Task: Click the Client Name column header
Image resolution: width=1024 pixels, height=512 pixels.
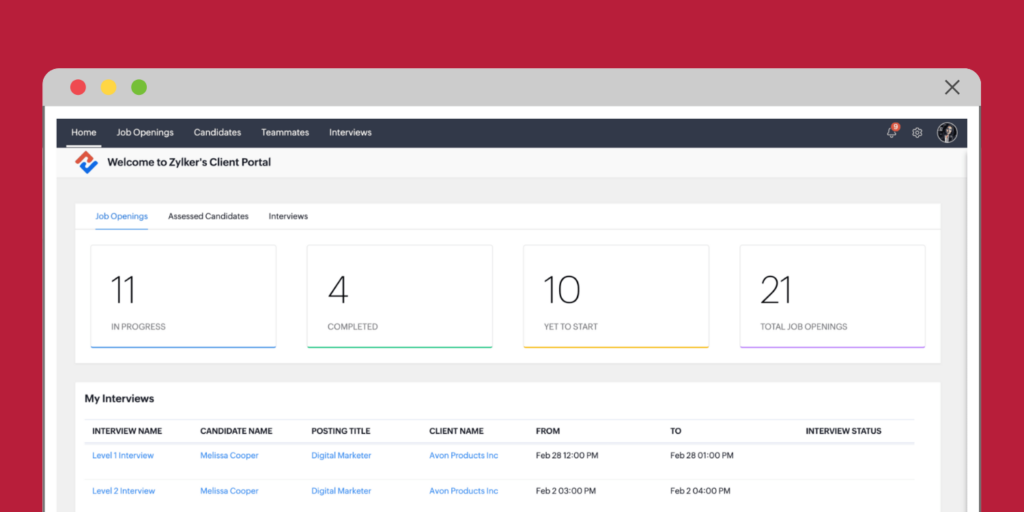Action: [x=456, y=431]
